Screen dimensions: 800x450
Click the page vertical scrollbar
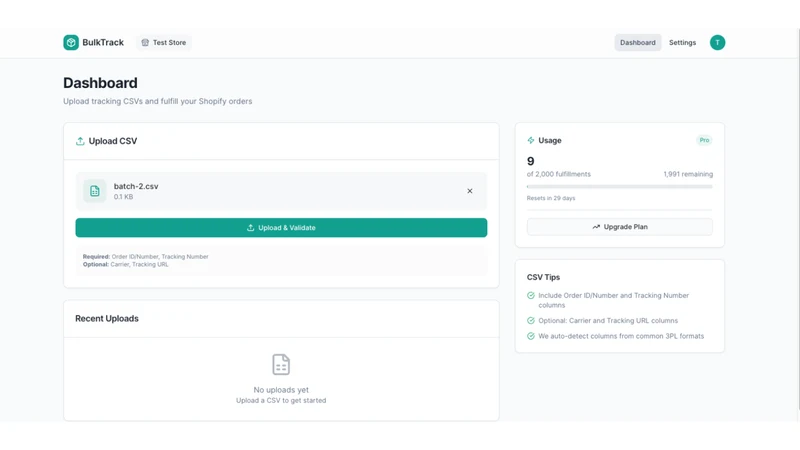click(798, 219)
